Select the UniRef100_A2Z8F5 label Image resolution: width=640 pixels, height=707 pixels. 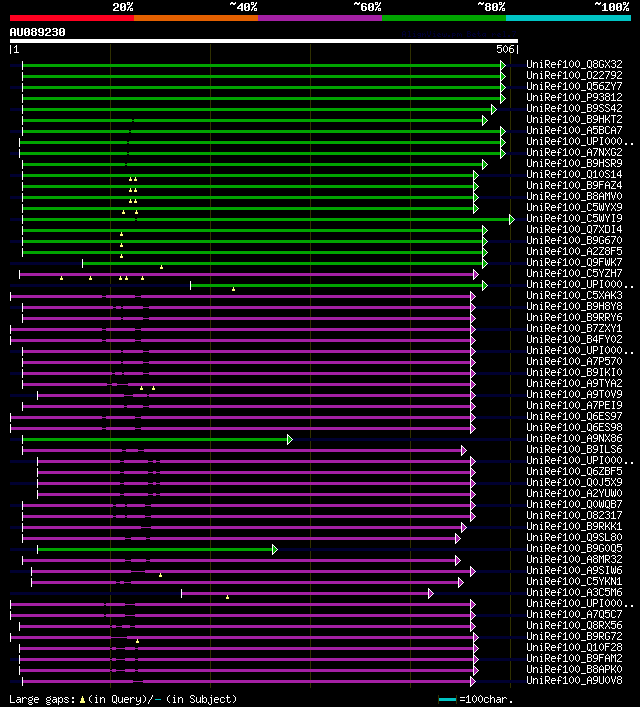click(574, 251)
